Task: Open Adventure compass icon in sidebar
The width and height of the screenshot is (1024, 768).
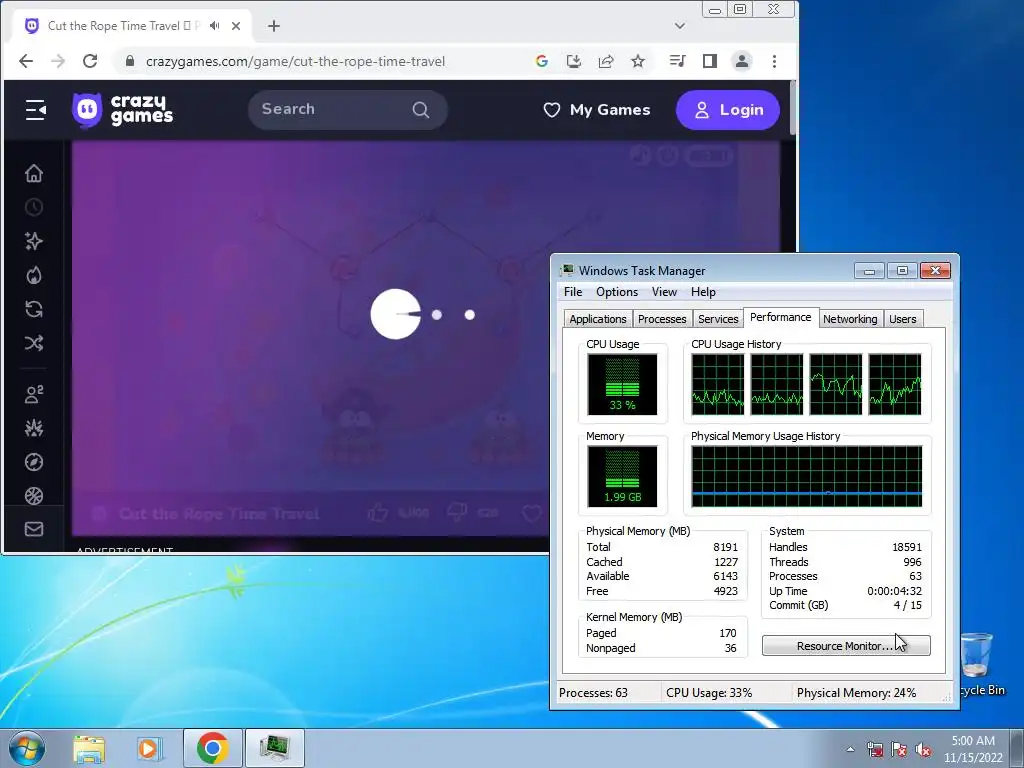Action: [x=34, y=462]
